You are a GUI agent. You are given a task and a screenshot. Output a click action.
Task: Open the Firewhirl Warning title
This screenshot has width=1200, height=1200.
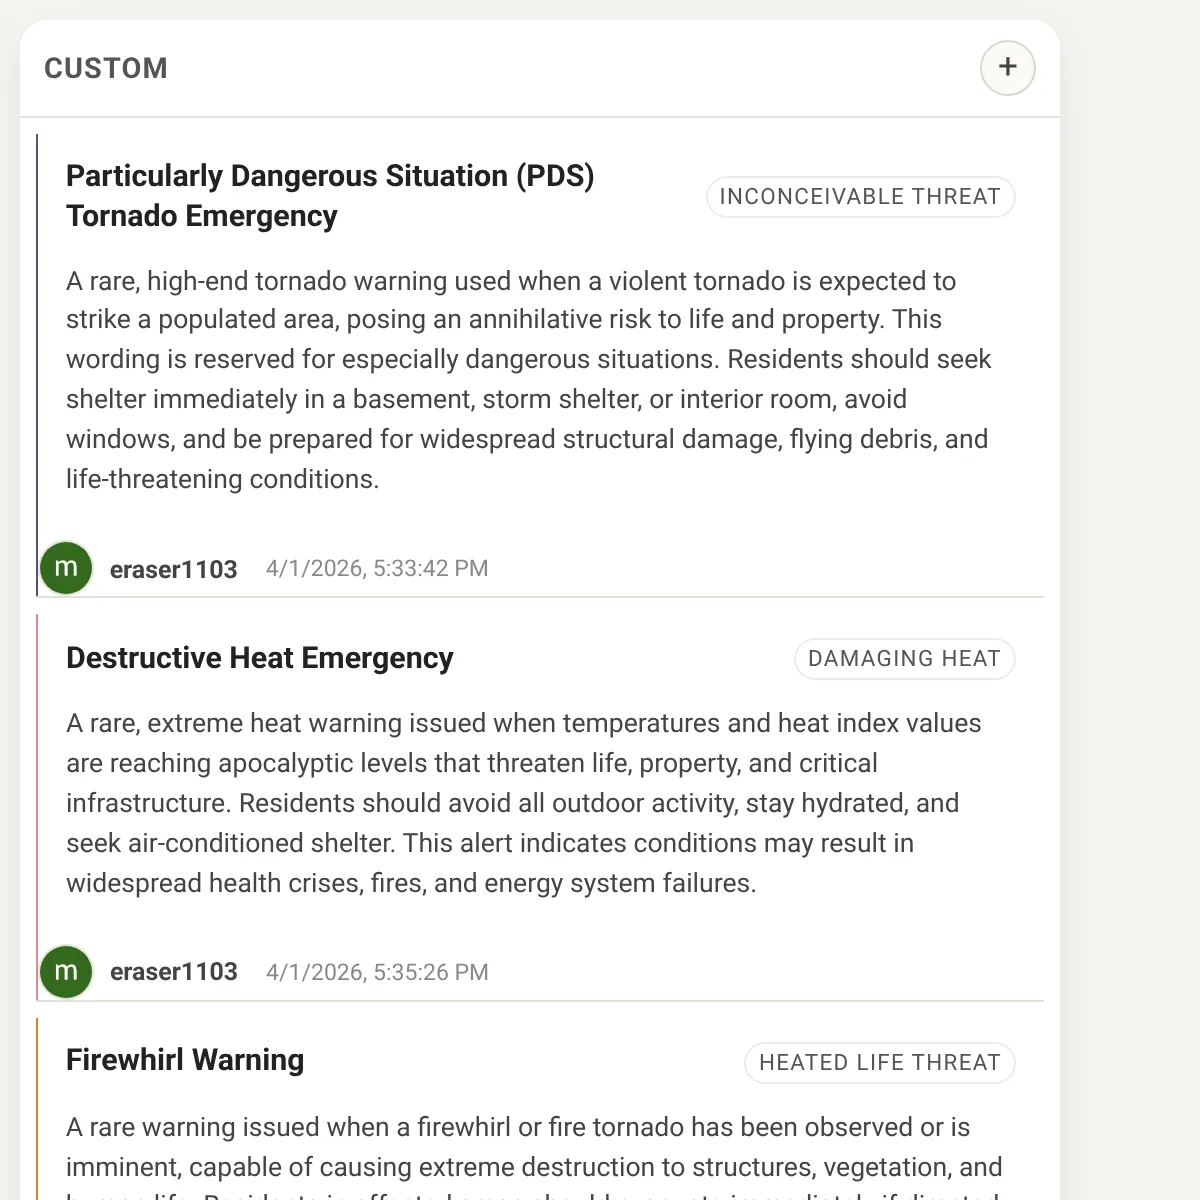(x=185, y=1060)
